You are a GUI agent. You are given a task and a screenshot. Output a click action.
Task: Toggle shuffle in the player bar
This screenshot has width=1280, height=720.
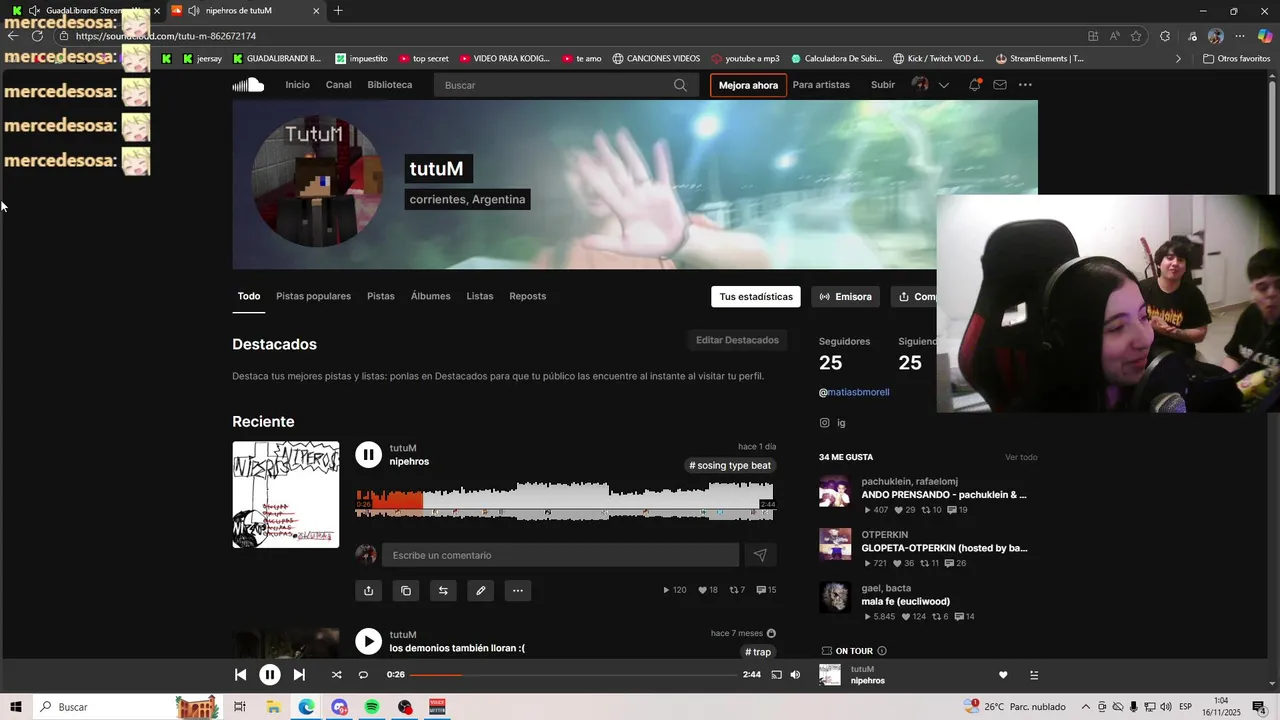(336, 675)
